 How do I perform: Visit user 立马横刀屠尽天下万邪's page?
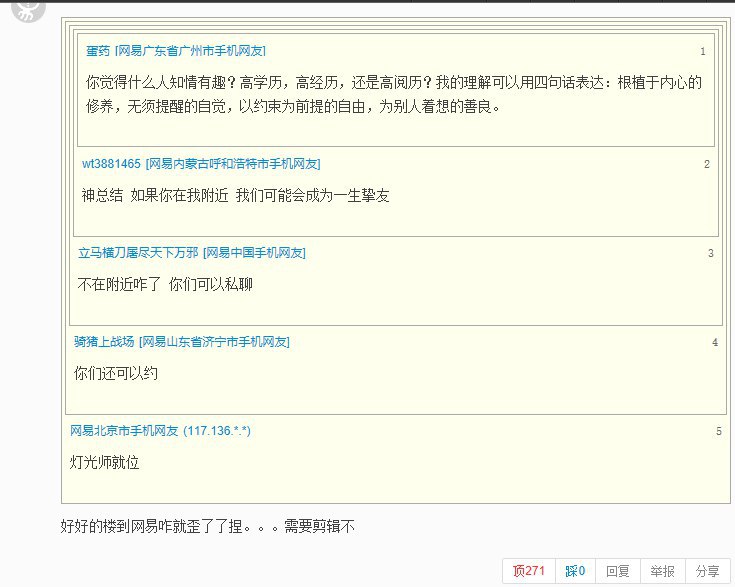point(138,253)
